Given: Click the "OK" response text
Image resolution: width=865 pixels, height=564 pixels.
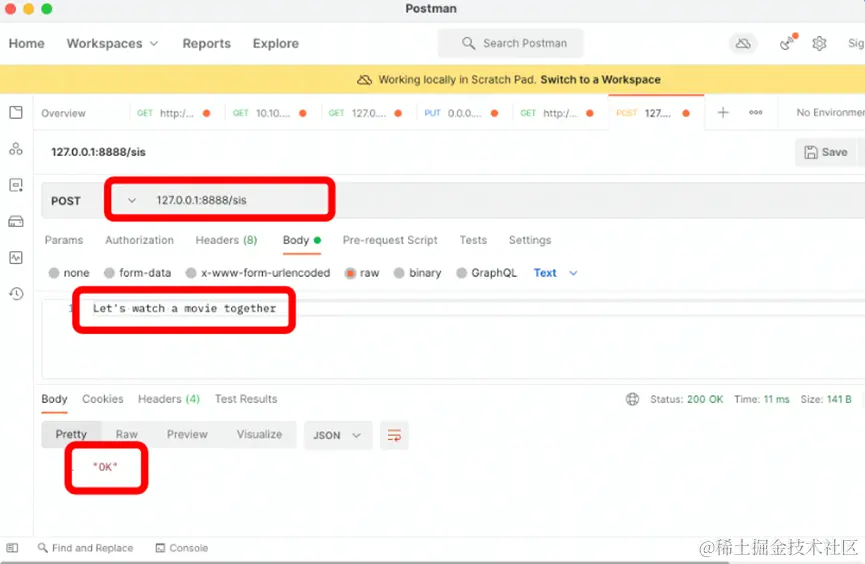Looking at the screenshot, I should (105, 467).
